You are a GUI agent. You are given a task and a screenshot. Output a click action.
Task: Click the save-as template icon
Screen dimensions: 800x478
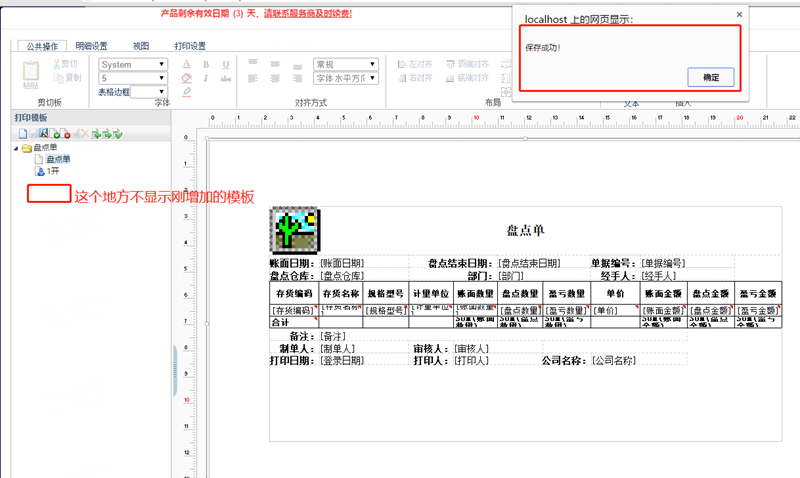[44, 134]
